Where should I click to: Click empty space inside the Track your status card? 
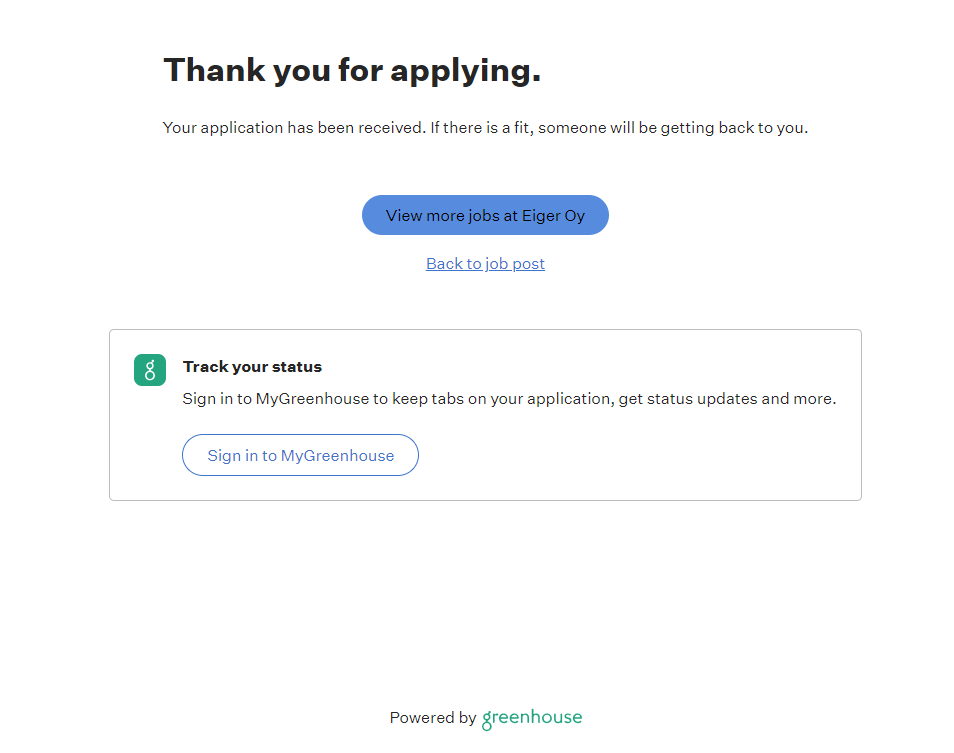(640, 455)
